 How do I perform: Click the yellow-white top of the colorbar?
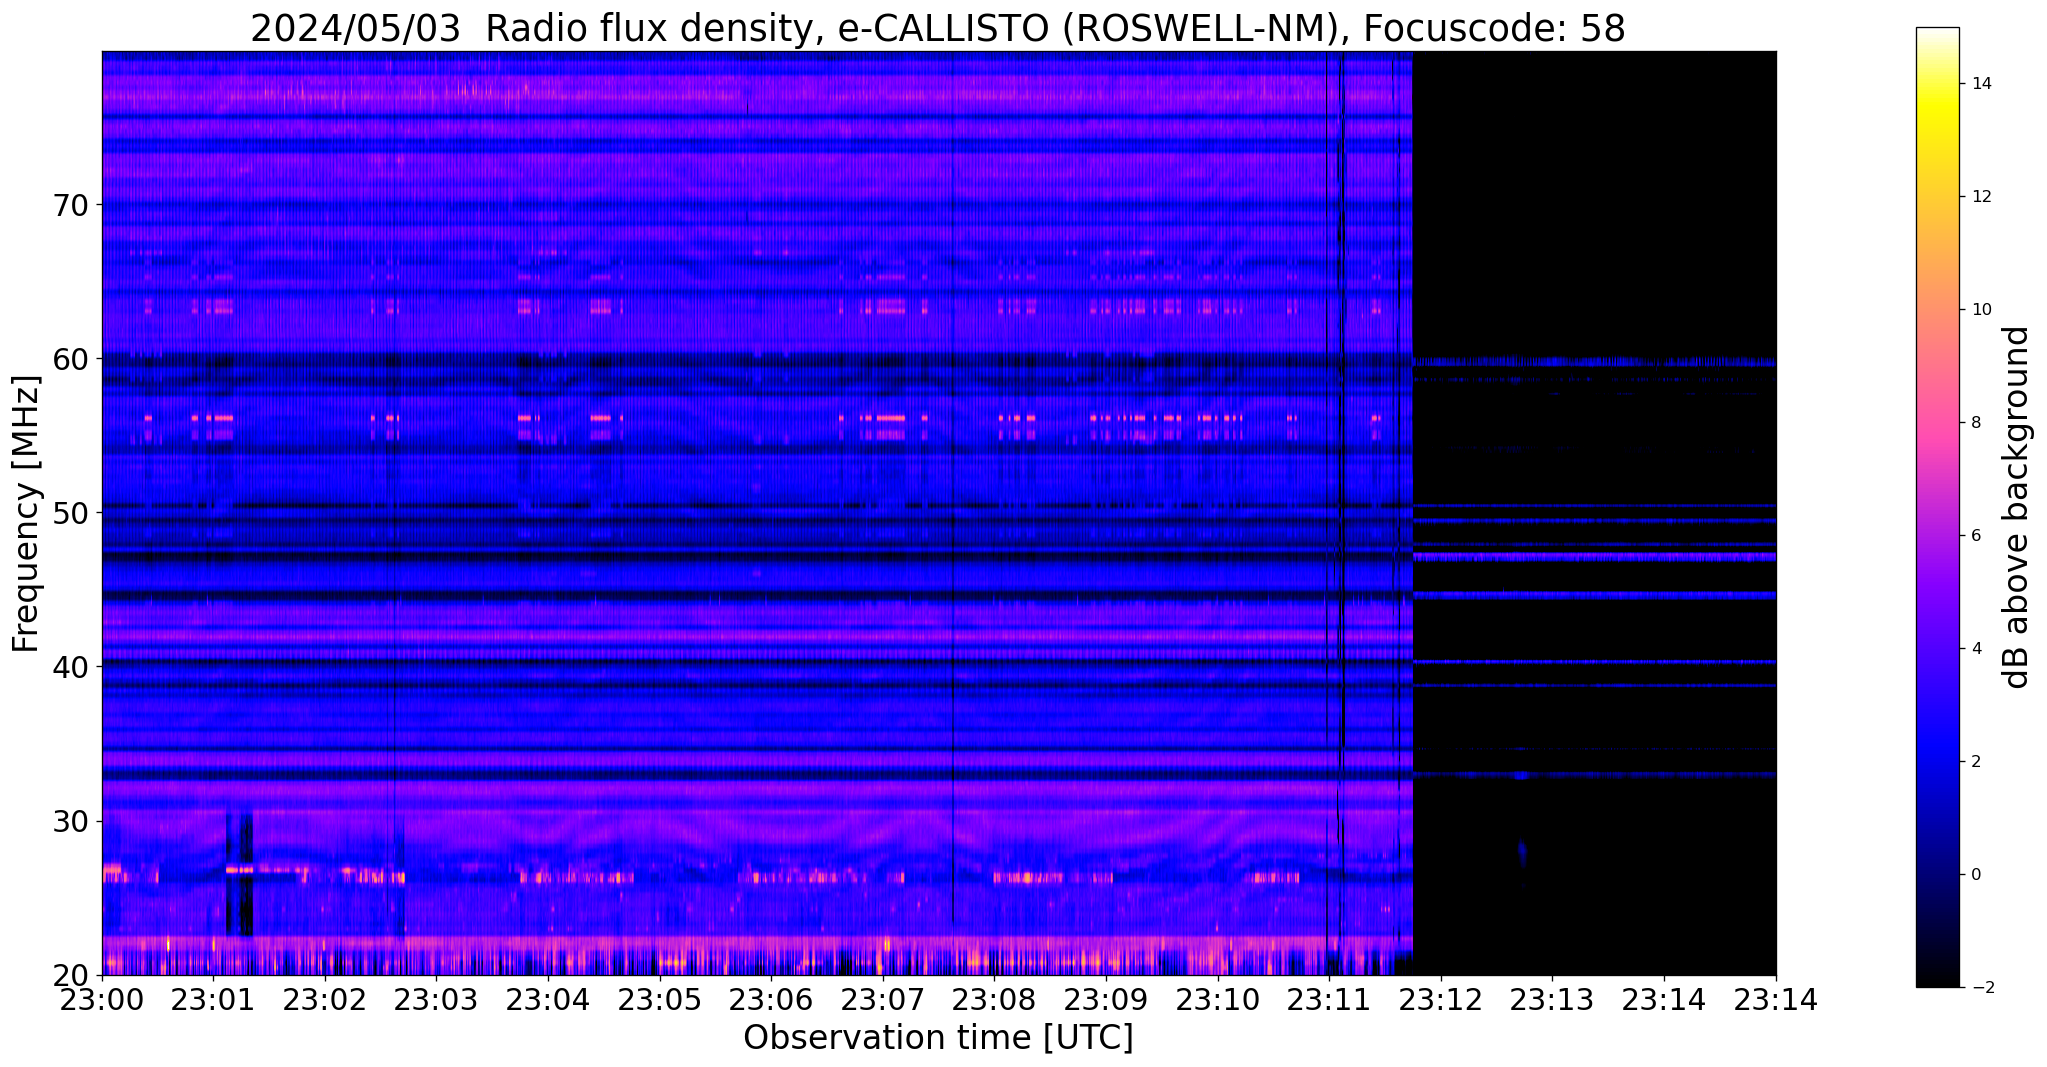coord(1937,50)
